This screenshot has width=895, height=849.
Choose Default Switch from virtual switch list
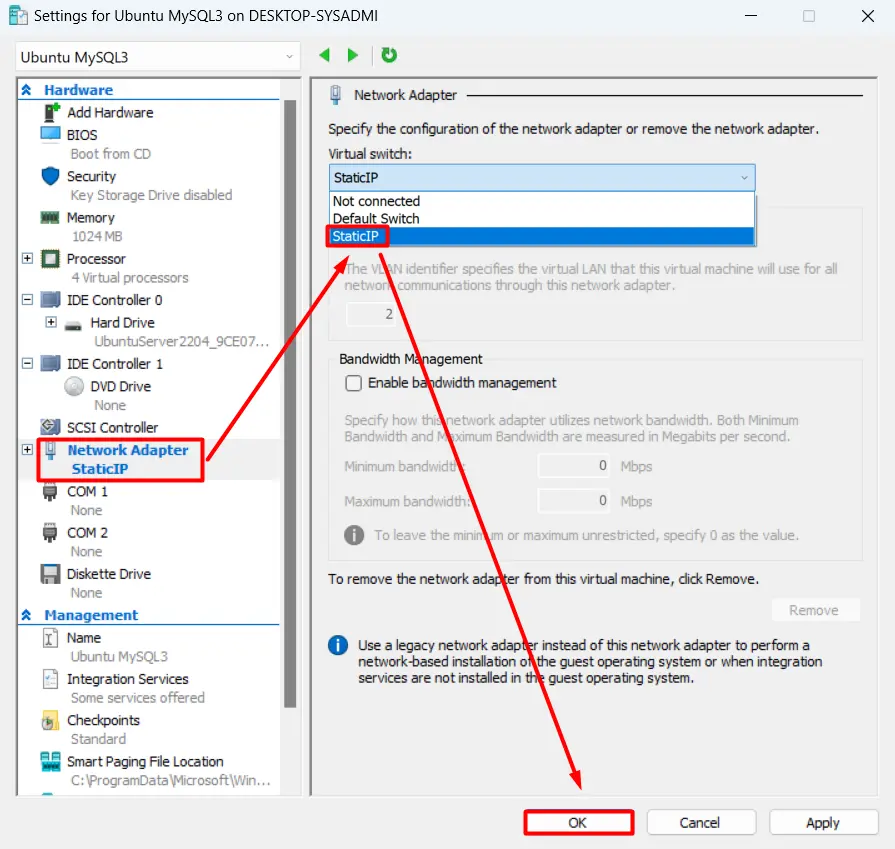[376, 218]
